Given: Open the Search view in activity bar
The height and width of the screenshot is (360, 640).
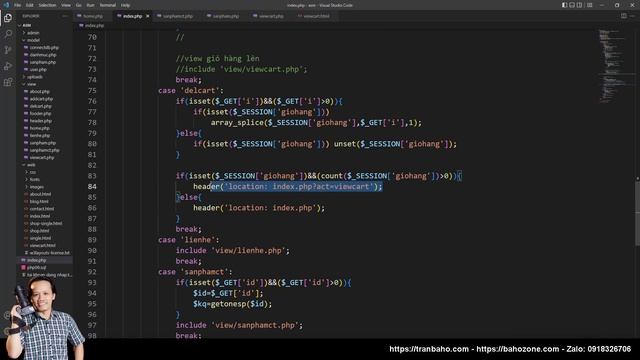Looking at the screenshot, I should (8, 34).
